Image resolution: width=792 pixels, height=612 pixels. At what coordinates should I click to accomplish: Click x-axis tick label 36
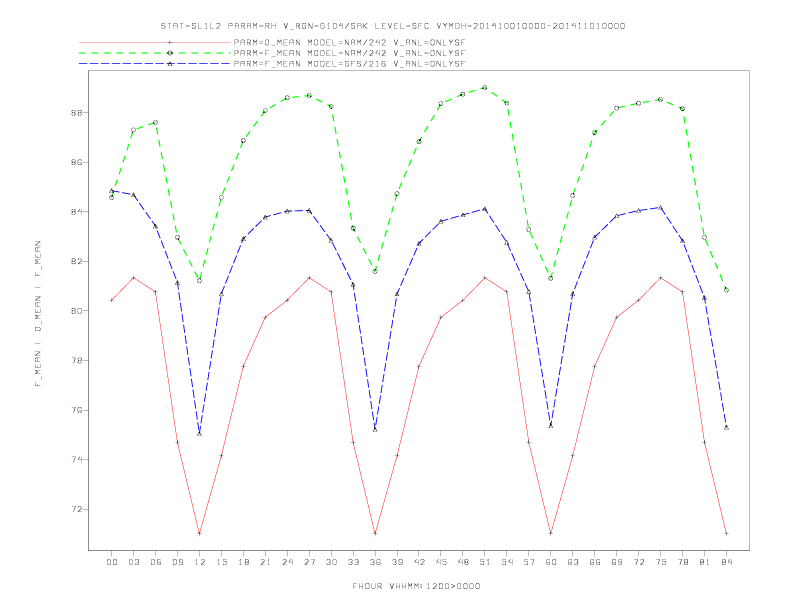pyautogui.click(x=375, y=562)
